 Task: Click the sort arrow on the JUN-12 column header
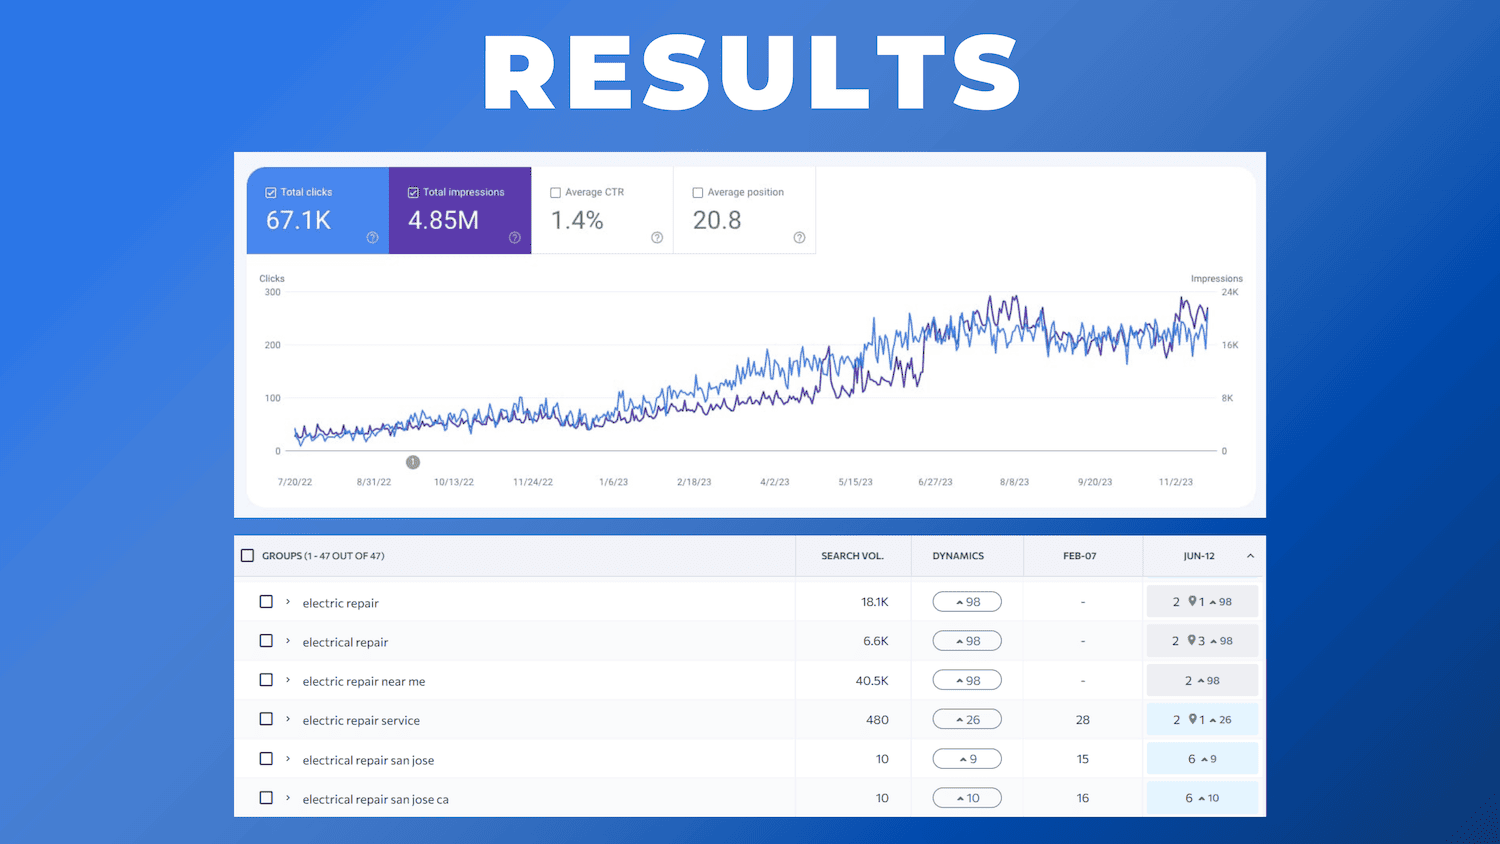(1250, 556)
